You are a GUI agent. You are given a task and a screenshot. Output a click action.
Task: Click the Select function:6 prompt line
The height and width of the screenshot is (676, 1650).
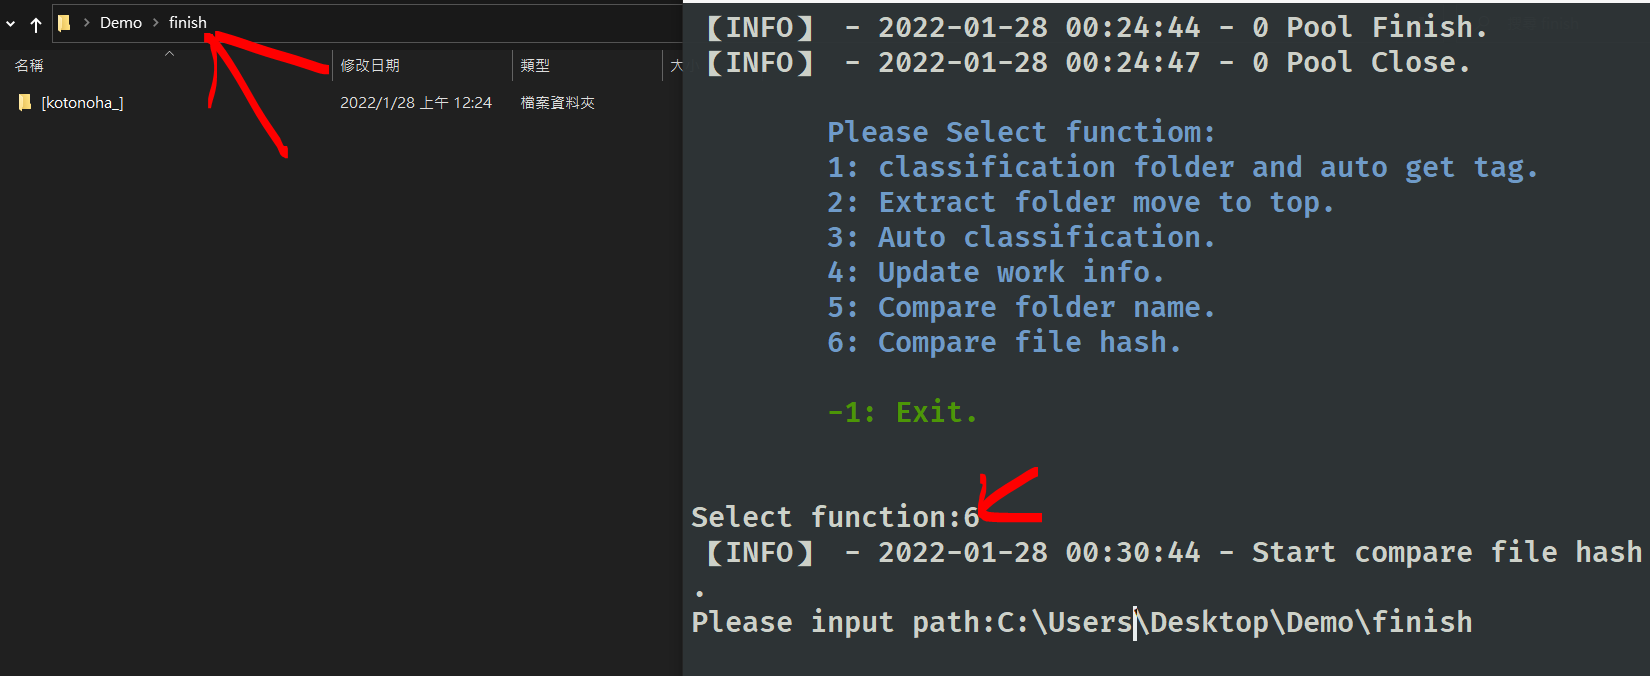[x=835, y=518]
